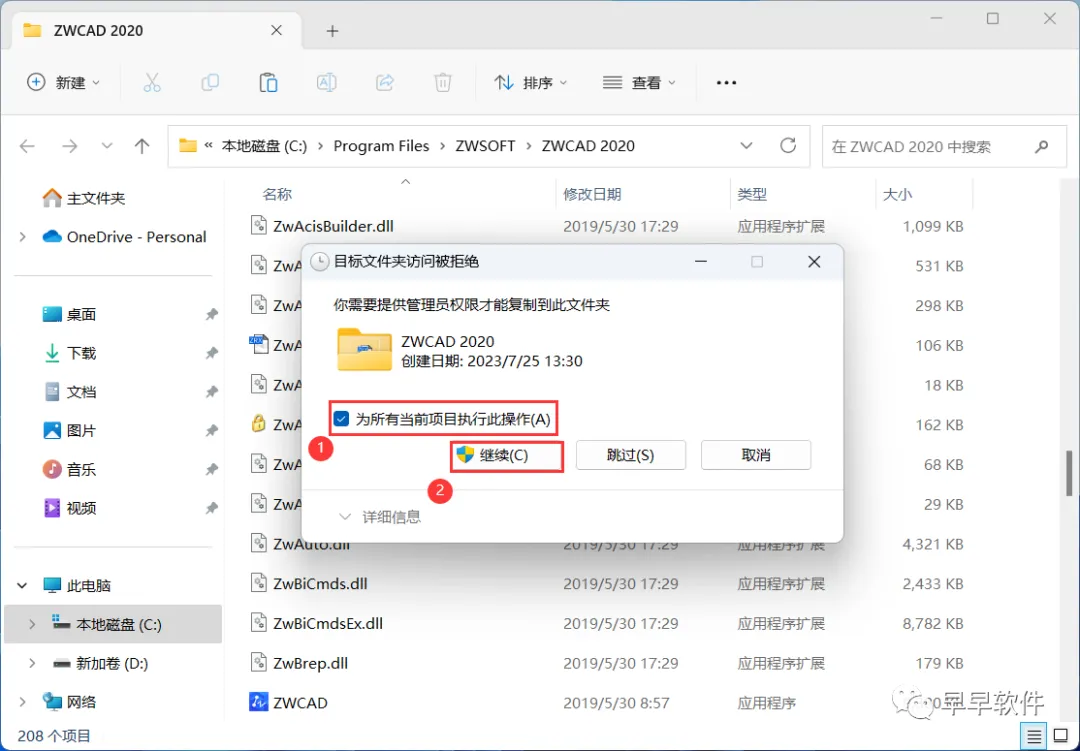Screen dimensions: 1080x751
Task: Click pin icon next to 音乐
Action: (211, 469)
